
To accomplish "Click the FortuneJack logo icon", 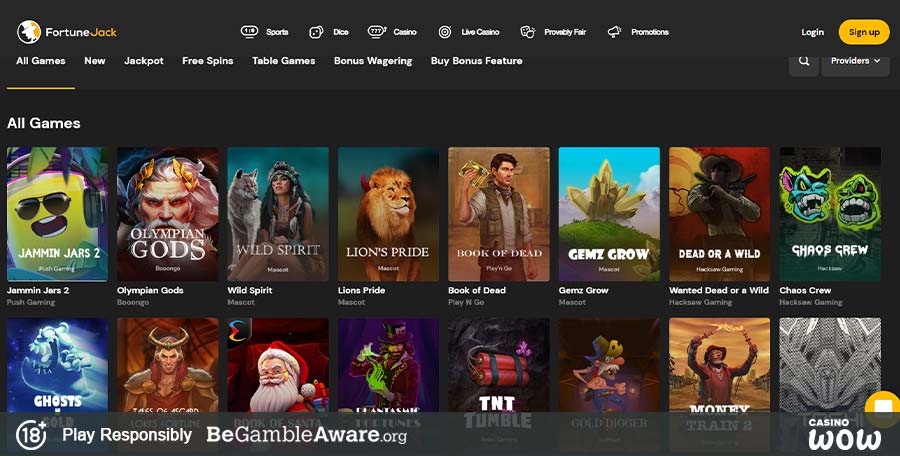I will [x=29, y=32].
